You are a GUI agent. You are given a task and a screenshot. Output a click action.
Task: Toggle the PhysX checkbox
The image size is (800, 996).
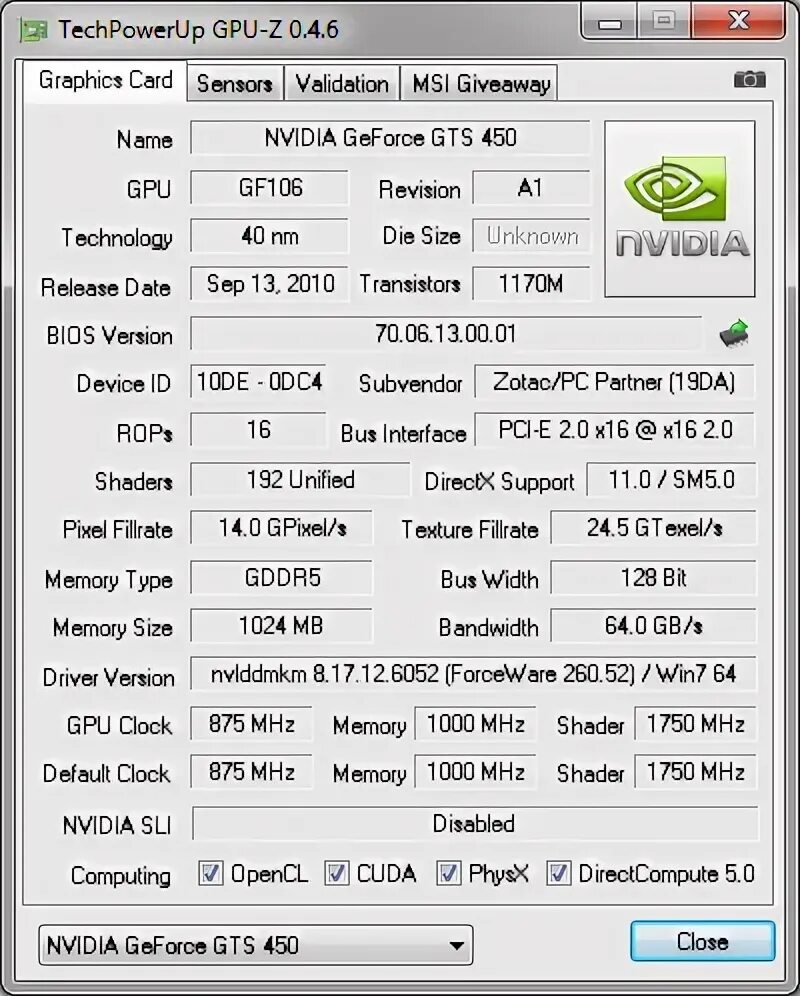pos(448,873)
